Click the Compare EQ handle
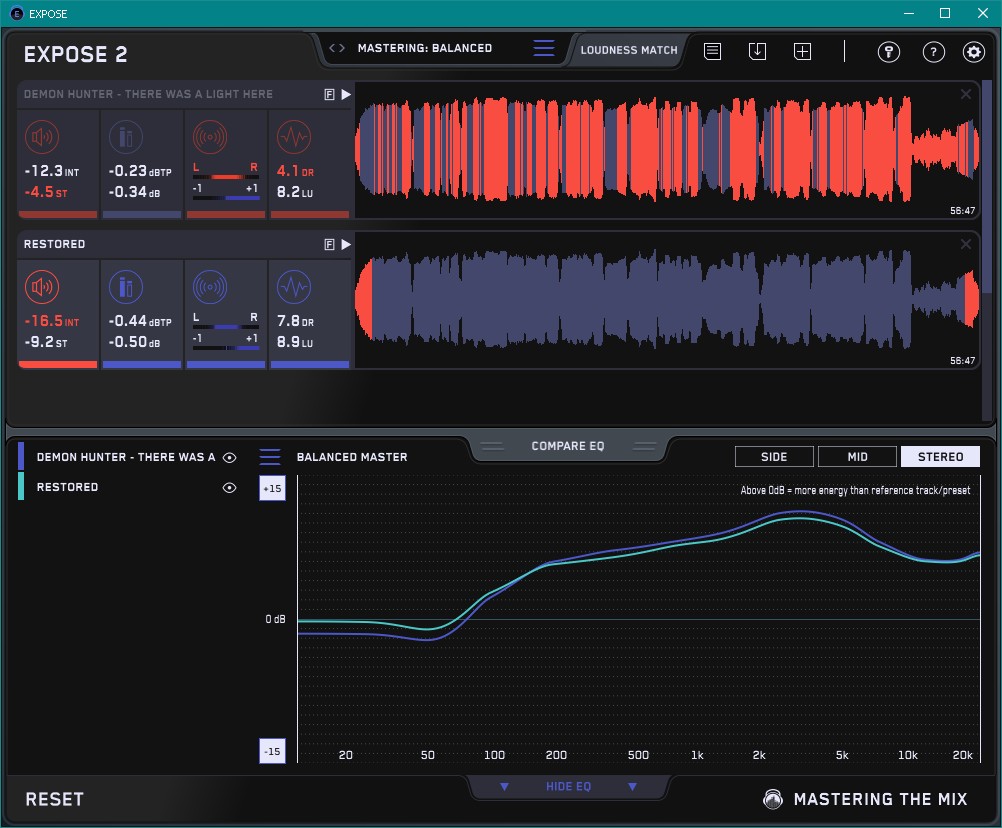 coord(567,446)
